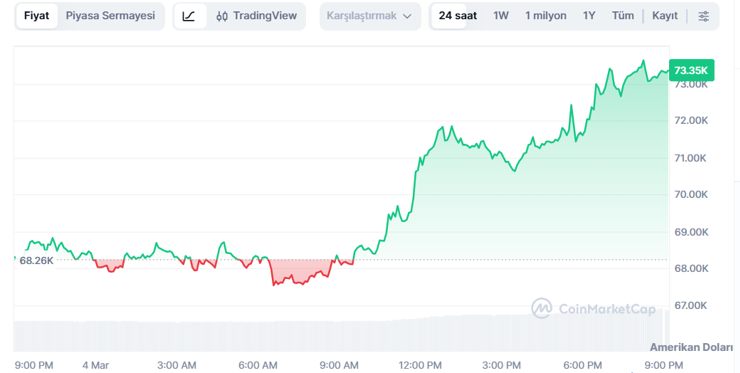This screenshot has width=740, height=373.
Task: Select the Fiyat tab
Action: click(x=37, y=16)
